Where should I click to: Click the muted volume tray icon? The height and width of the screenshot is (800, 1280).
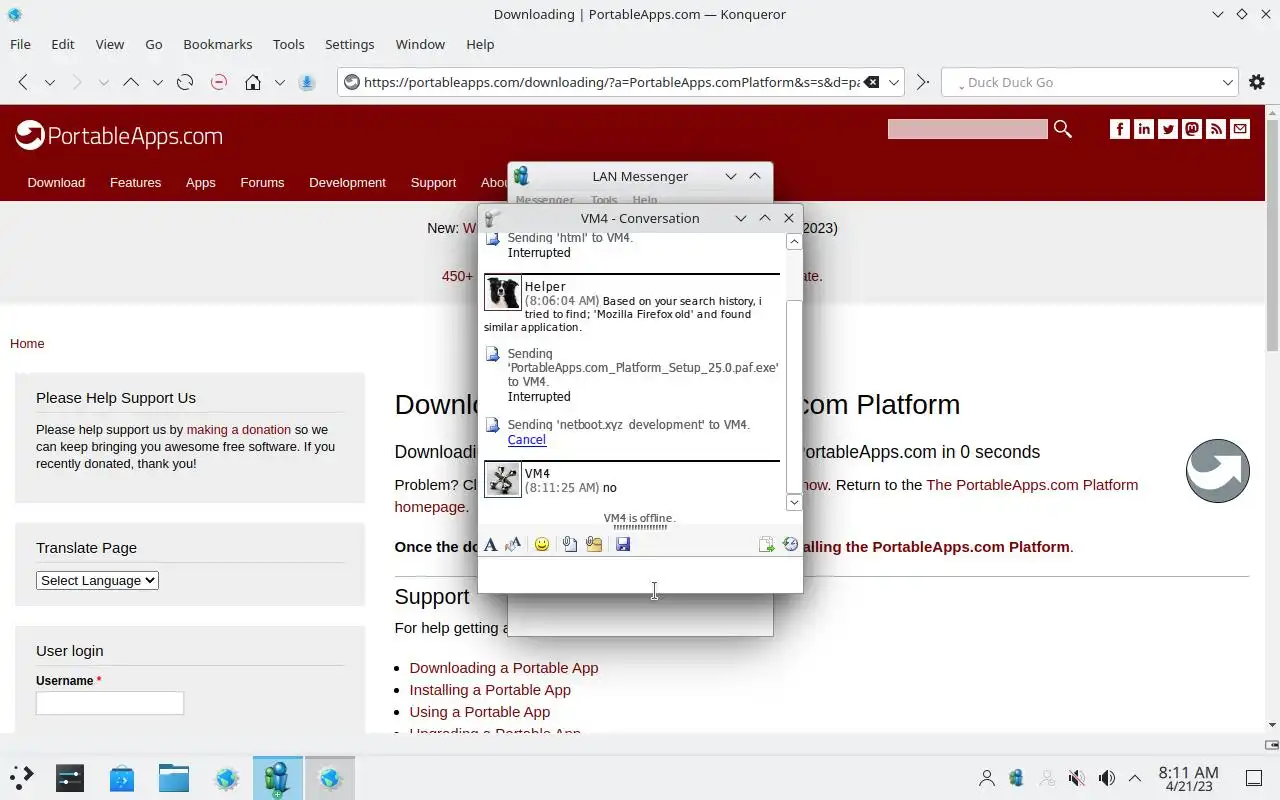tap(1076, 778)
